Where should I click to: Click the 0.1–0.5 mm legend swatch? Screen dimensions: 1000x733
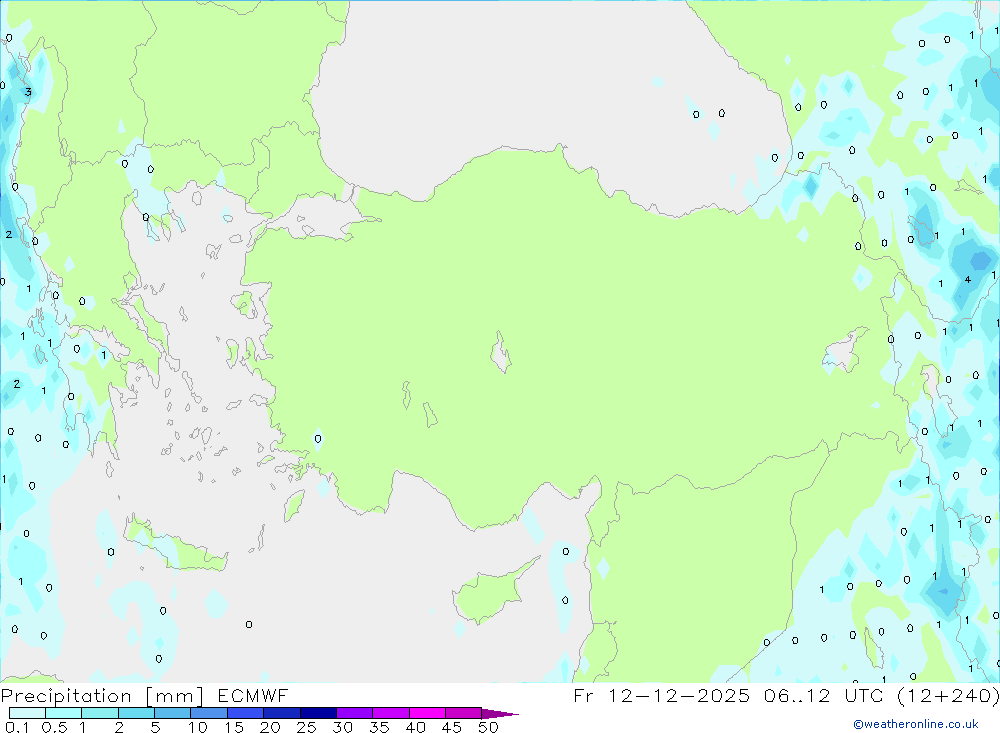pyautogui.click(x=27, y=713)
